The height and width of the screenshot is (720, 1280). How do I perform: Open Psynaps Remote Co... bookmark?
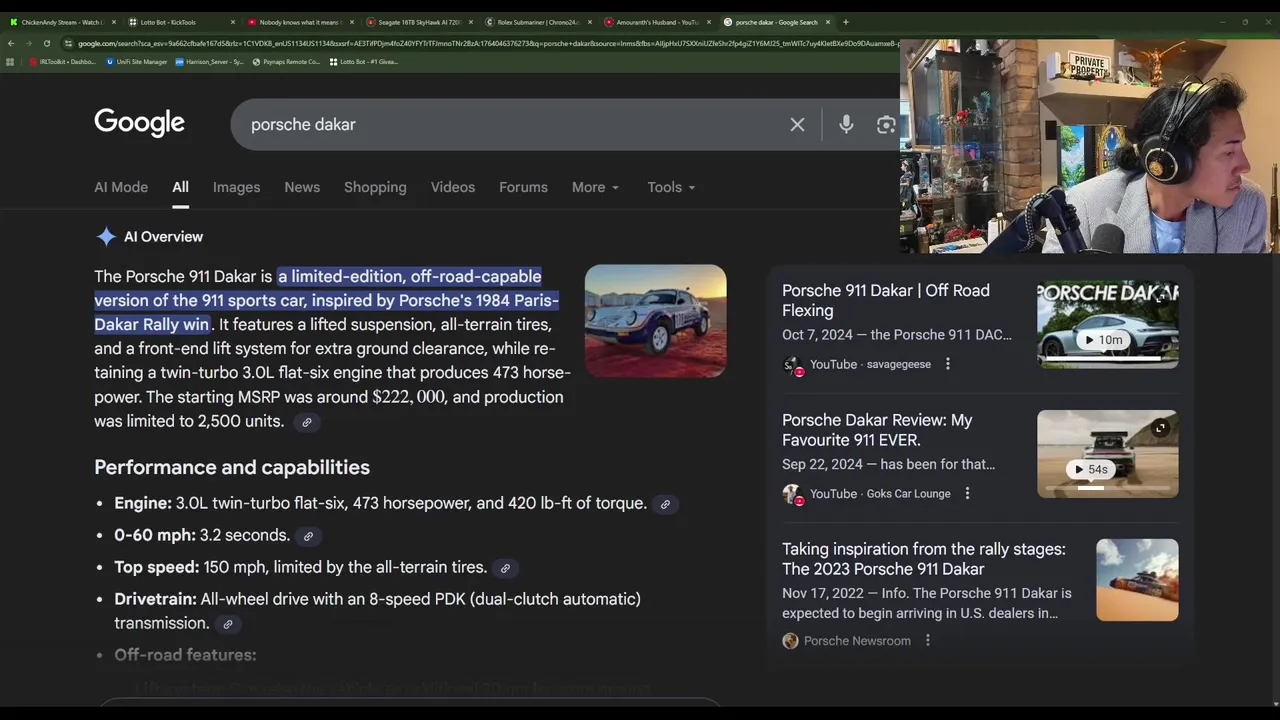tap(286, 62)
